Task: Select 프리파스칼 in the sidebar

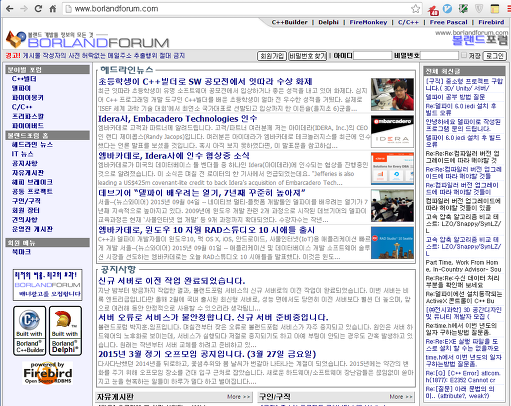Action: coord(28,116)
